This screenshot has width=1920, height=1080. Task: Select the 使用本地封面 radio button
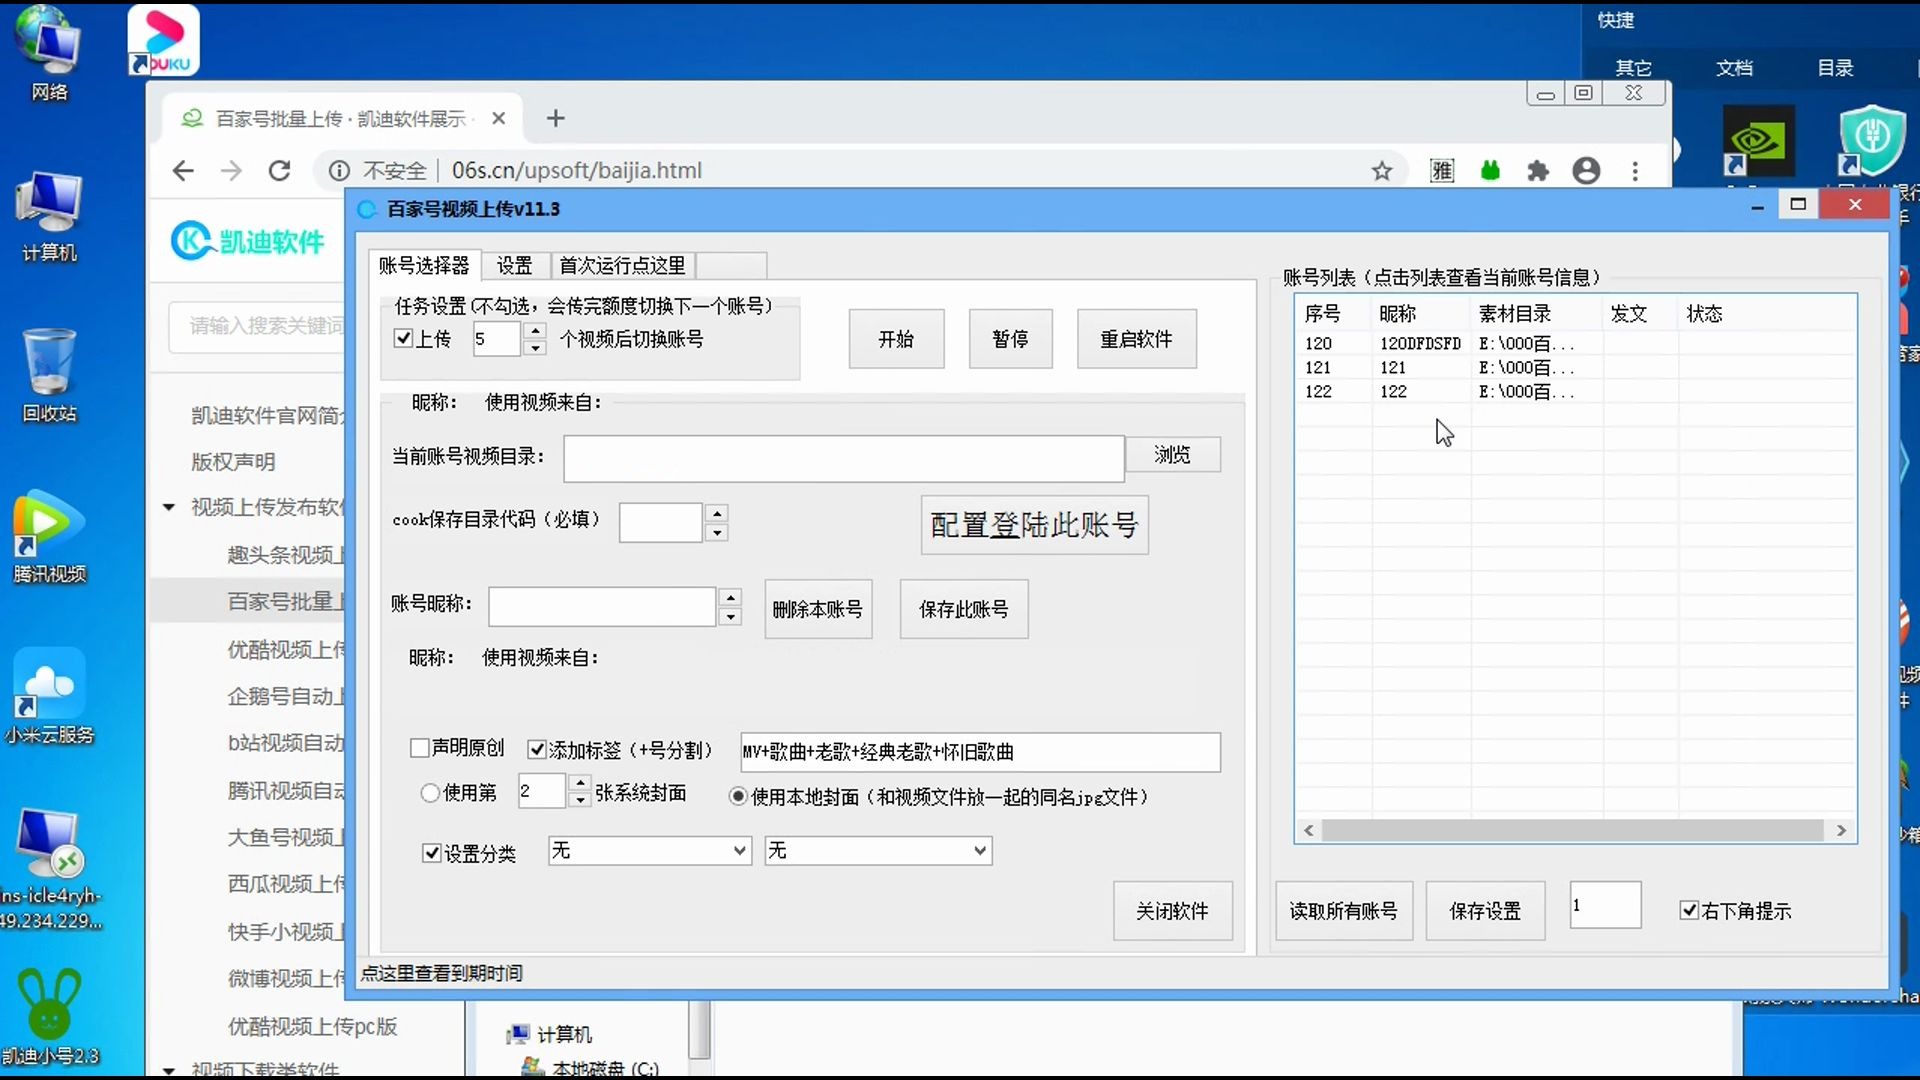pyautogui.click(x=738, y=797)
